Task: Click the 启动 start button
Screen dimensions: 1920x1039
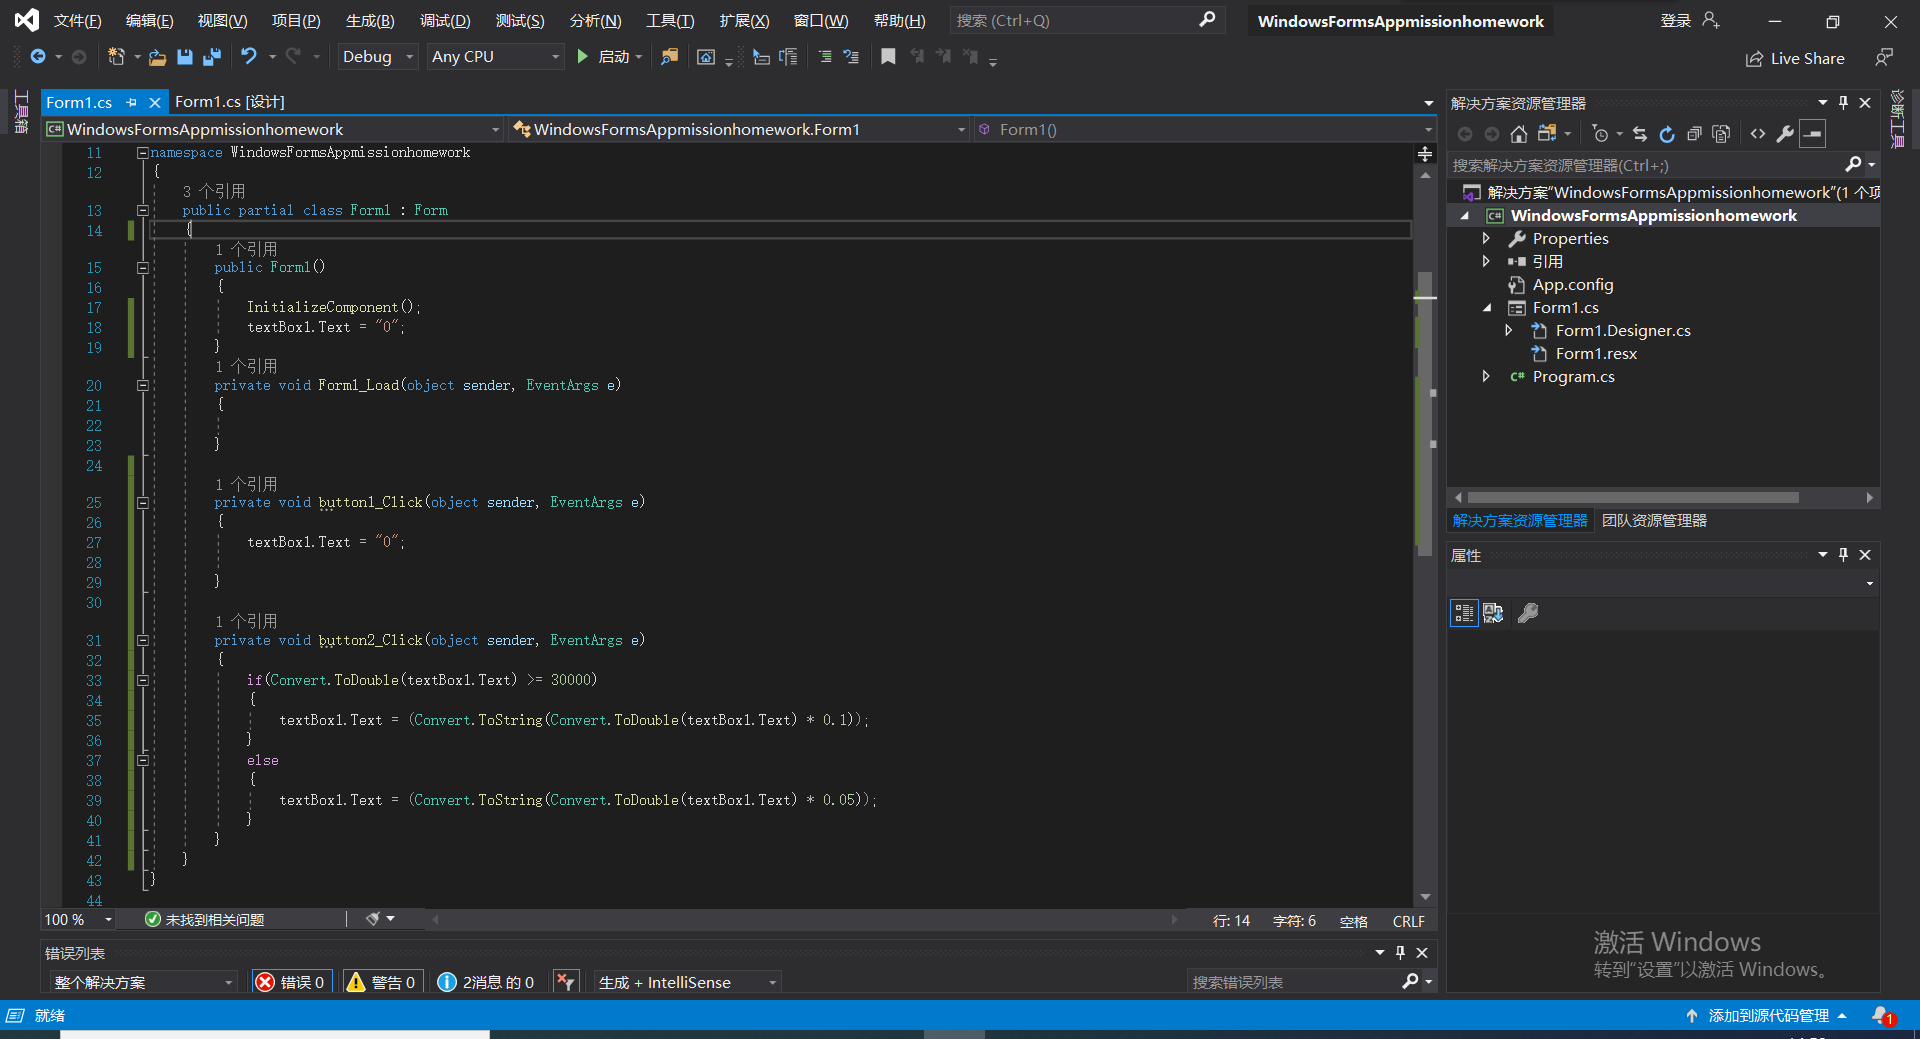Action: point(606,57)
